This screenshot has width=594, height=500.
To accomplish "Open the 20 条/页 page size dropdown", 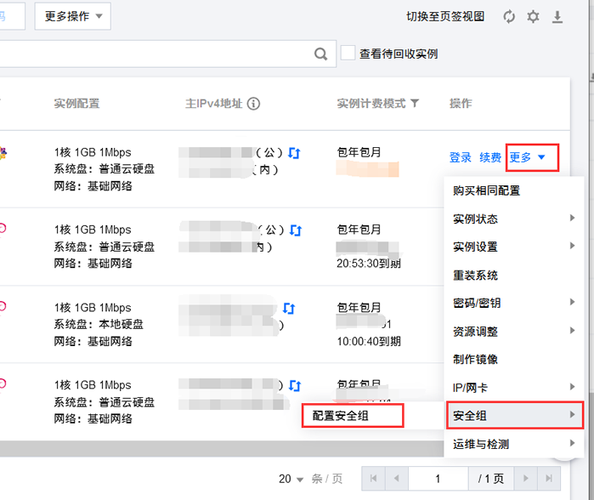I will [291, 479].
